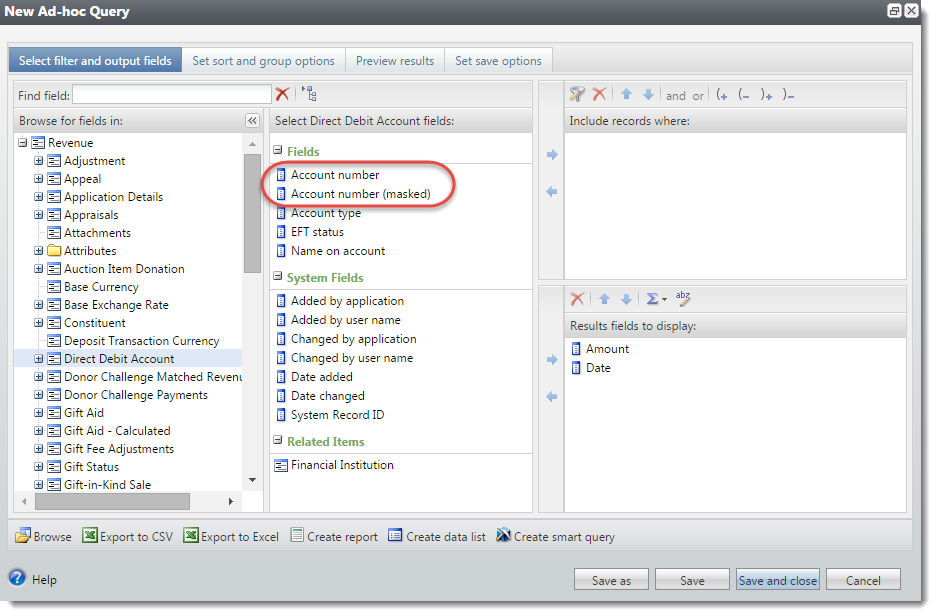Remove a closing parenthesis from filter

(x=789, y=95)
